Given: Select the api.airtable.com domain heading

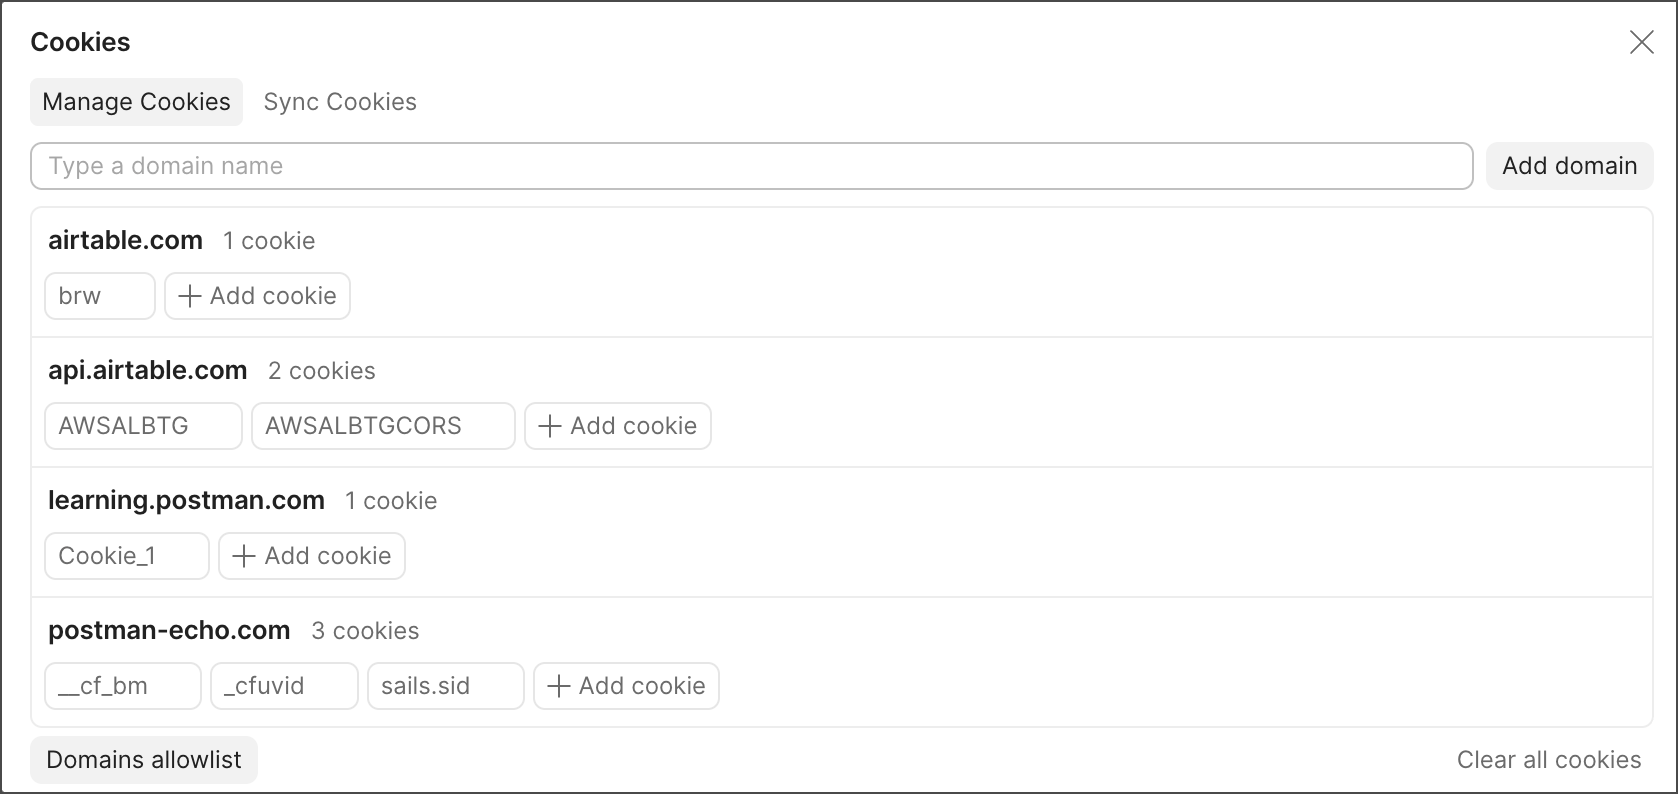Looking at the screenshot, I should pyautogui.click(x=148, y=371).
